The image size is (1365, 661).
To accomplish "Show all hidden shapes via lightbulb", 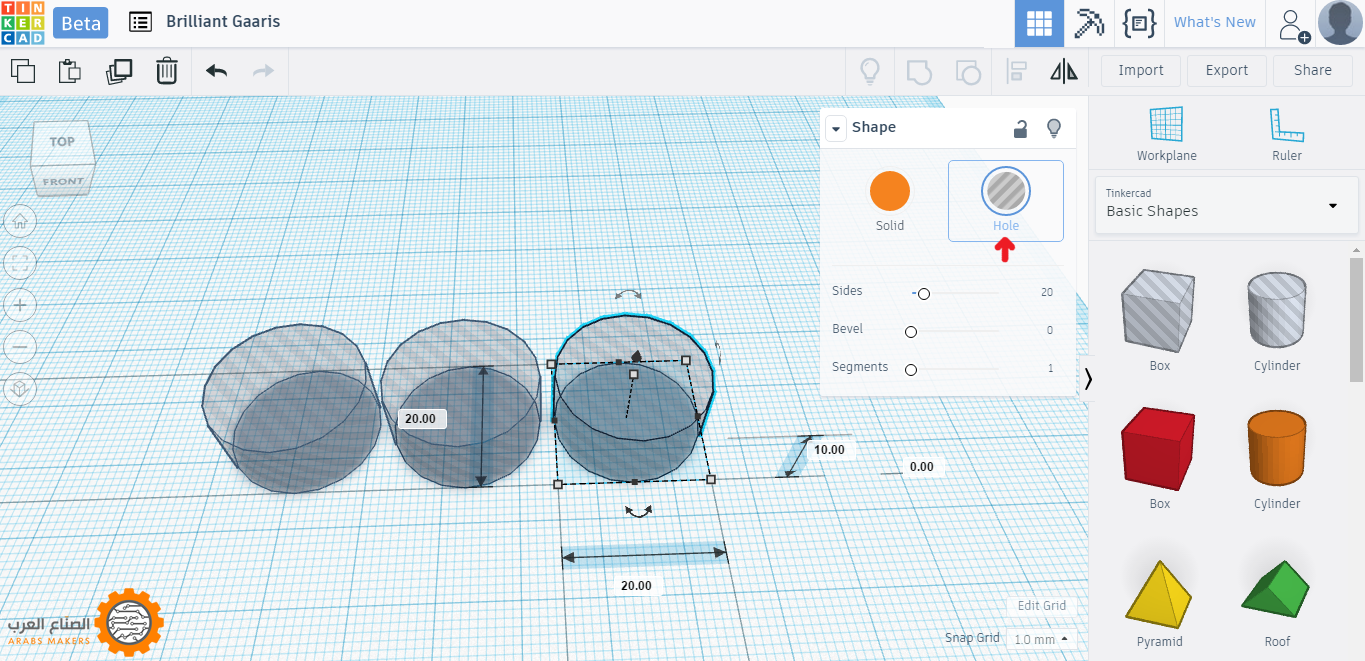I will pos(870,71).
